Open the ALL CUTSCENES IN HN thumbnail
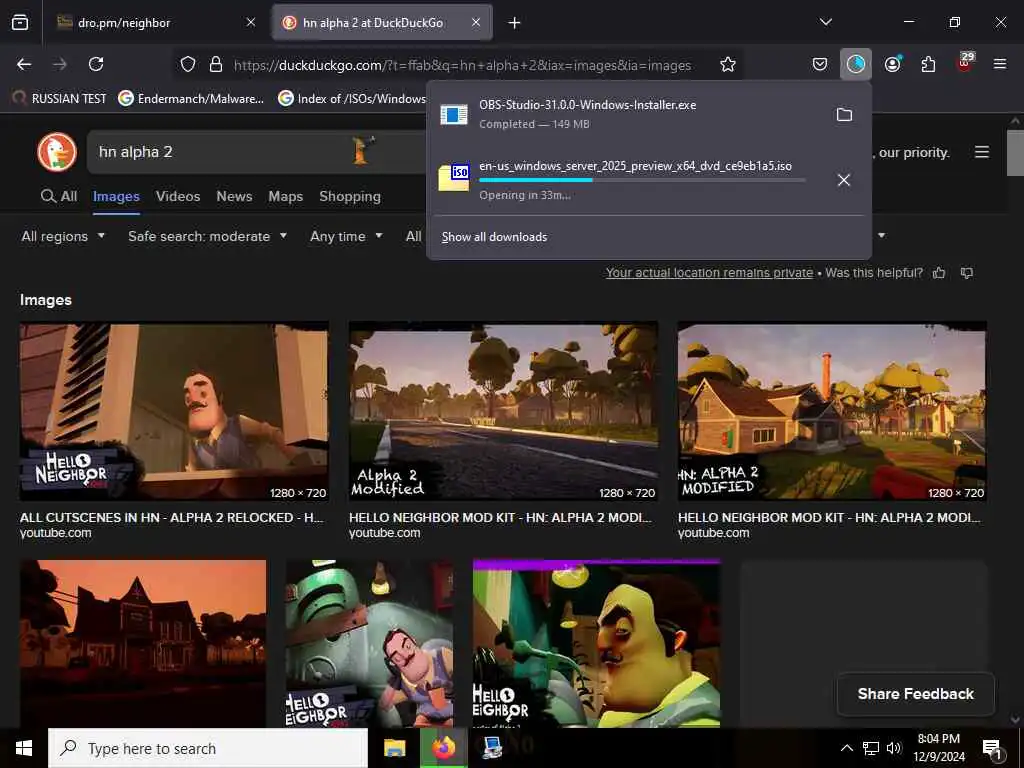The height and width of the screenshot is (768, 1024). [x=174, y=411]
